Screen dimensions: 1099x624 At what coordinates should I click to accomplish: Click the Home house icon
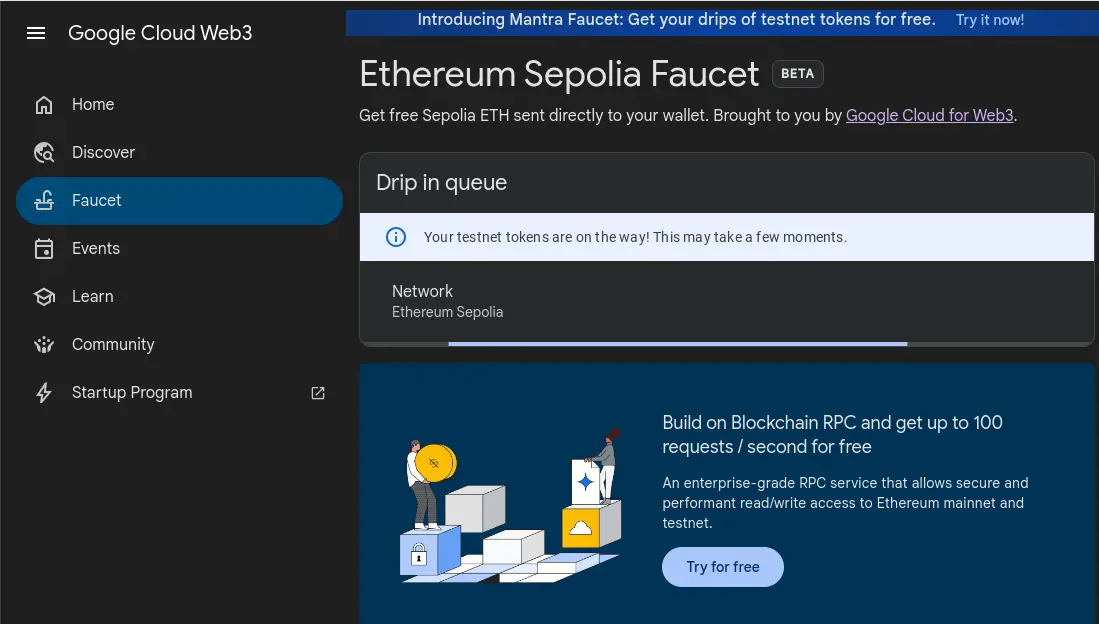tap(44, 104)
